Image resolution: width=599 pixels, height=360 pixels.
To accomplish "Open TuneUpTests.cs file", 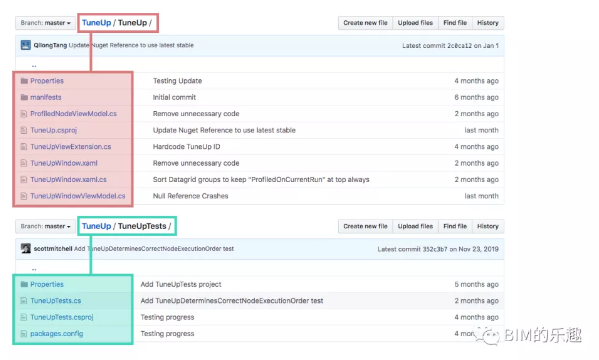I will tap(56, 300).
